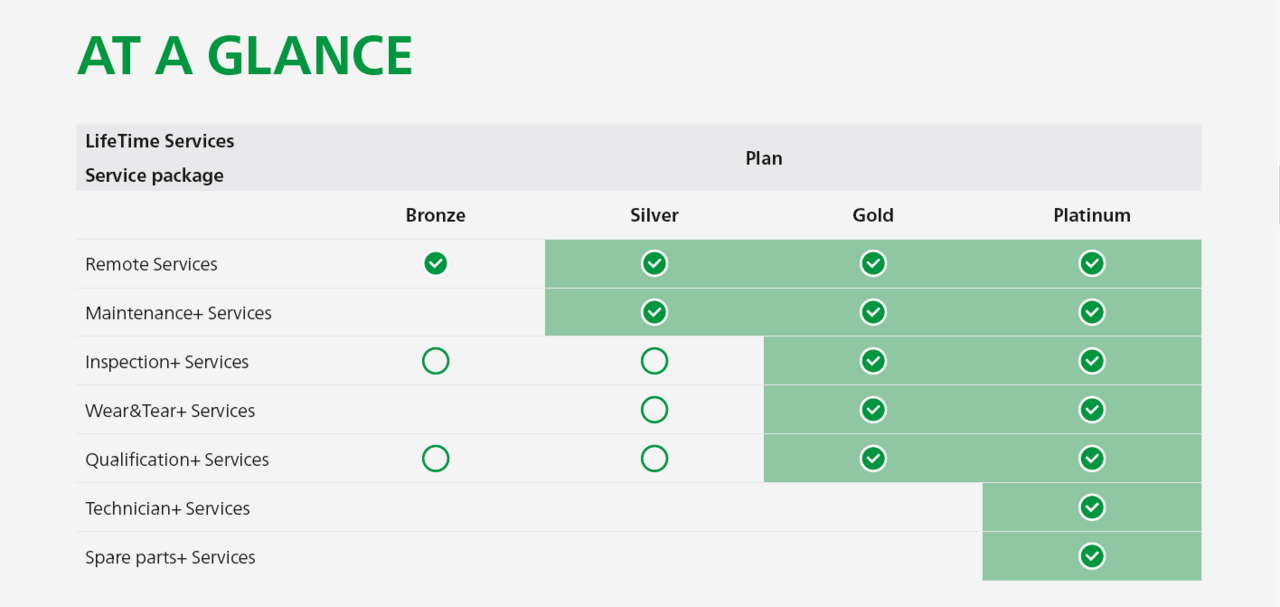Click Gold plan Maintenance+ Services checkmark
Screen dimensions: 1280x607
pos(873,312)
